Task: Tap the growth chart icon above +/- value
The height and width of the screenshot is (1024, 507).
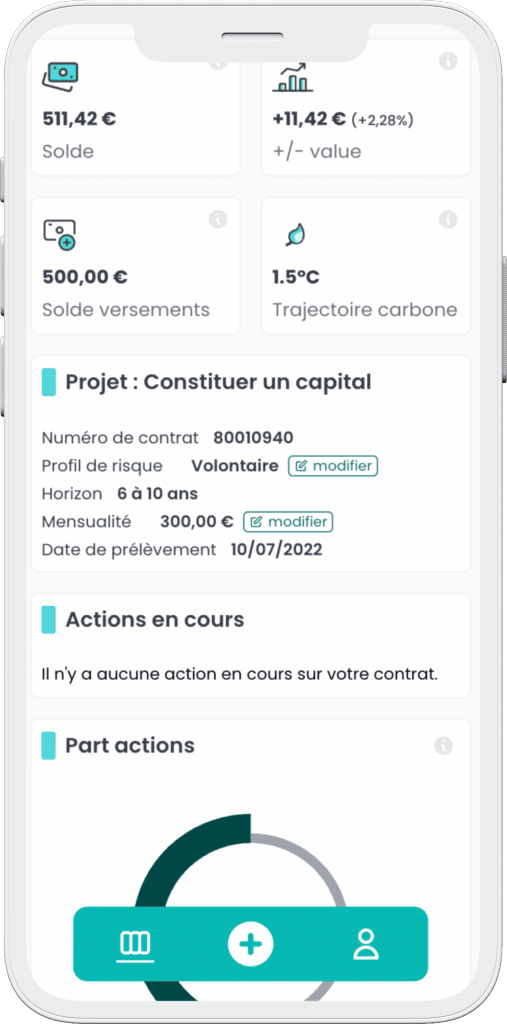Action: [292, 76]
